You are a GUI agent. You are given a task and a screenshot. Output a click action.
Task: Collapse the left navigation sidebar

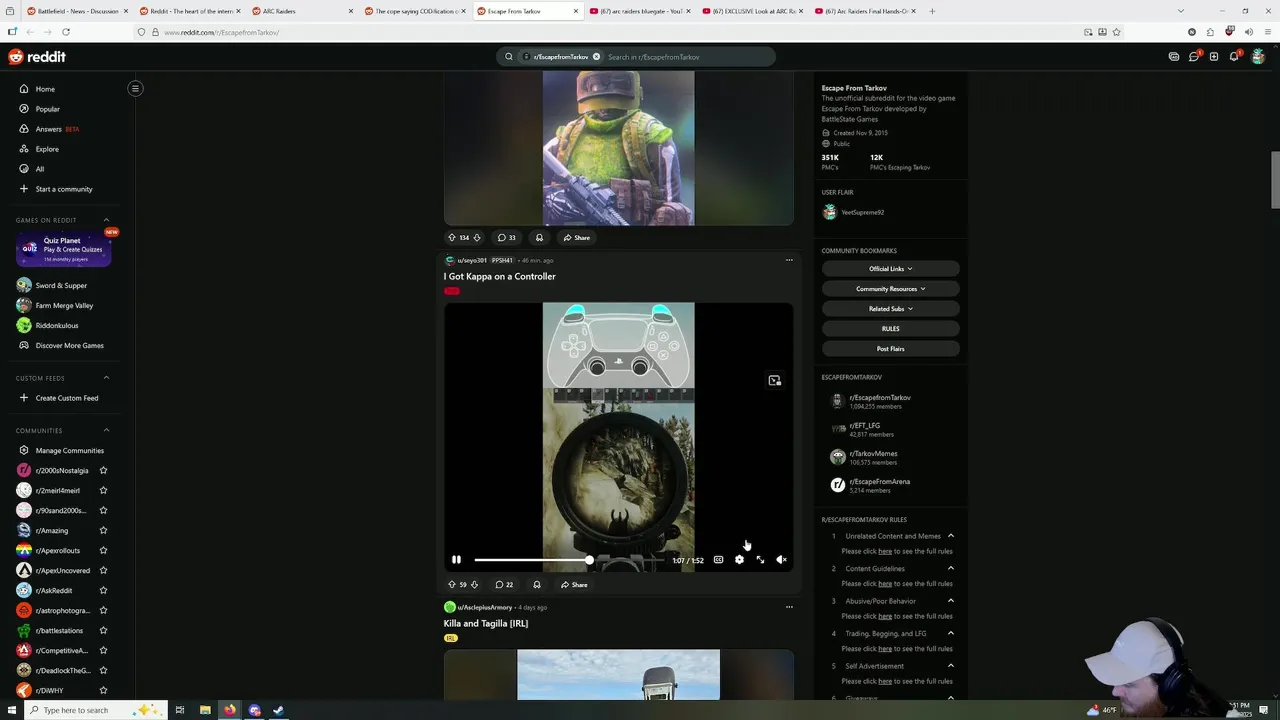[135, 88]
